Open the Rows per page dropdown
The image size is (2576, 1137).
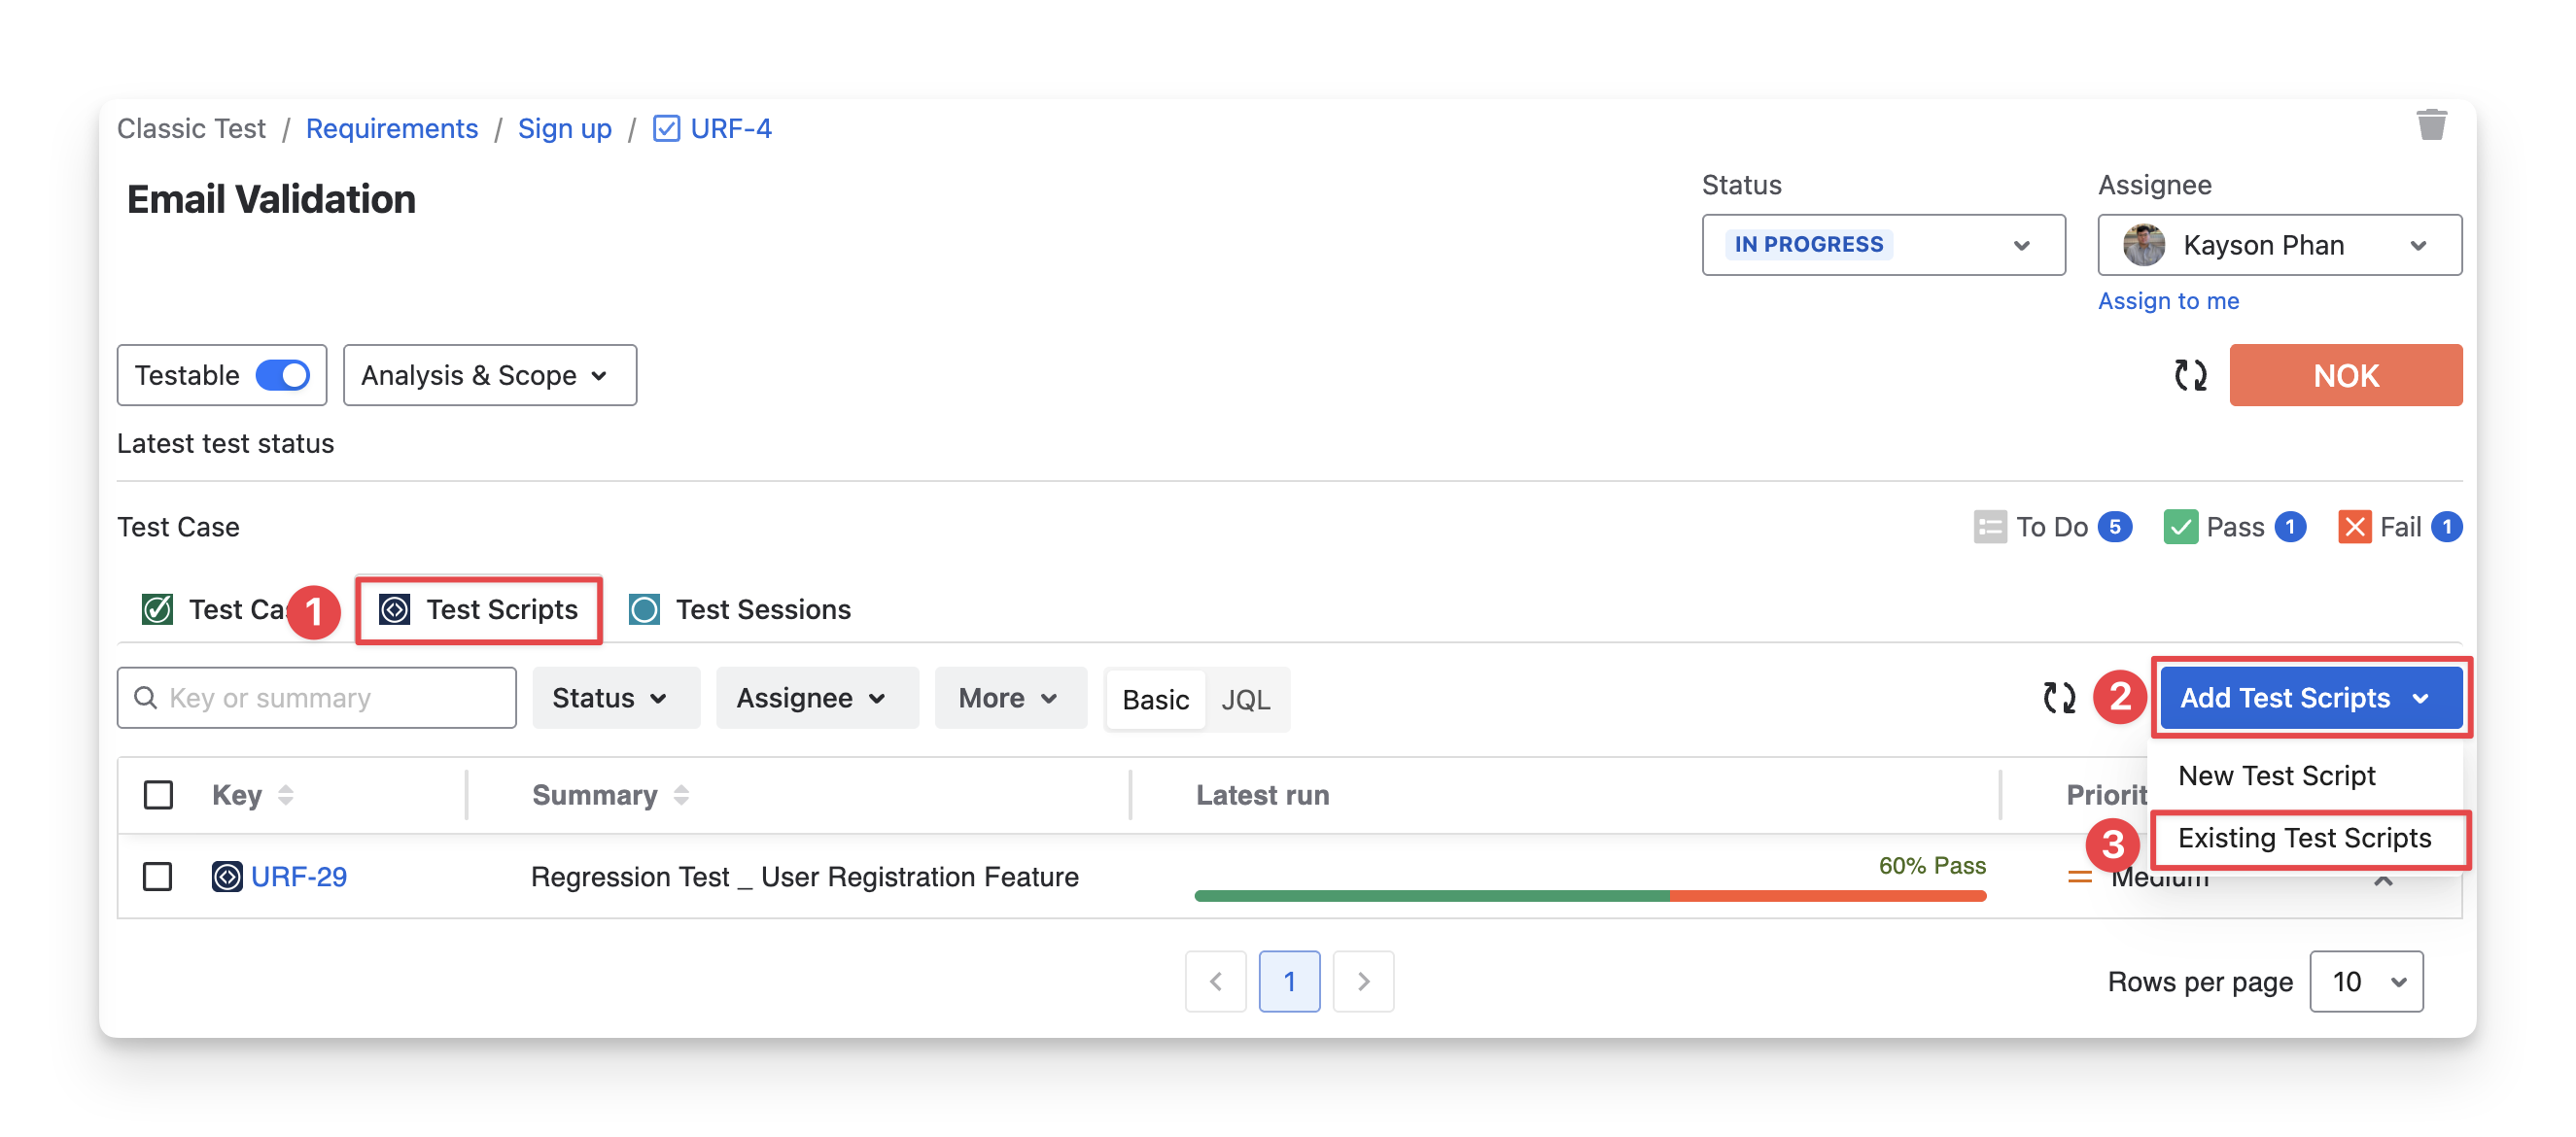pos(2365,981)
